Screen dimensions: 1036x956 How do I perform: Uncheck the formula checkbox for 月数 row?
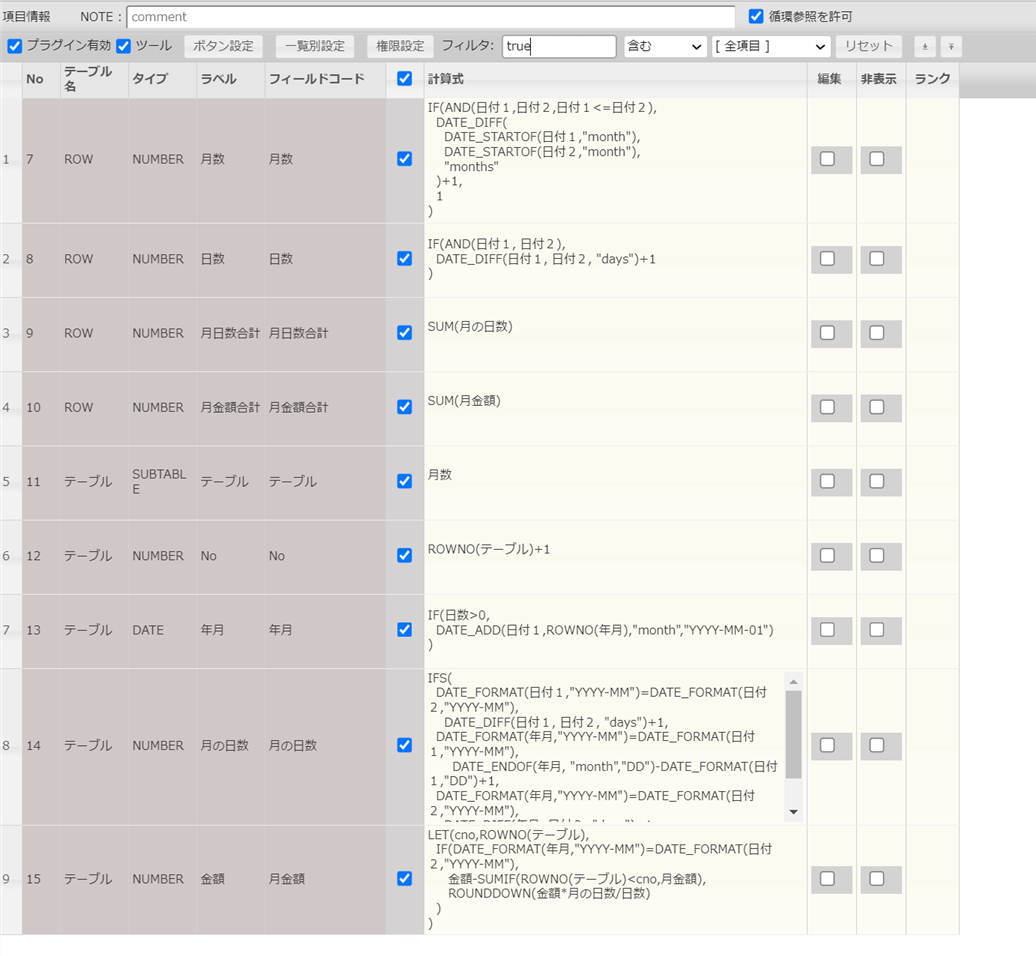pos(404,159)
